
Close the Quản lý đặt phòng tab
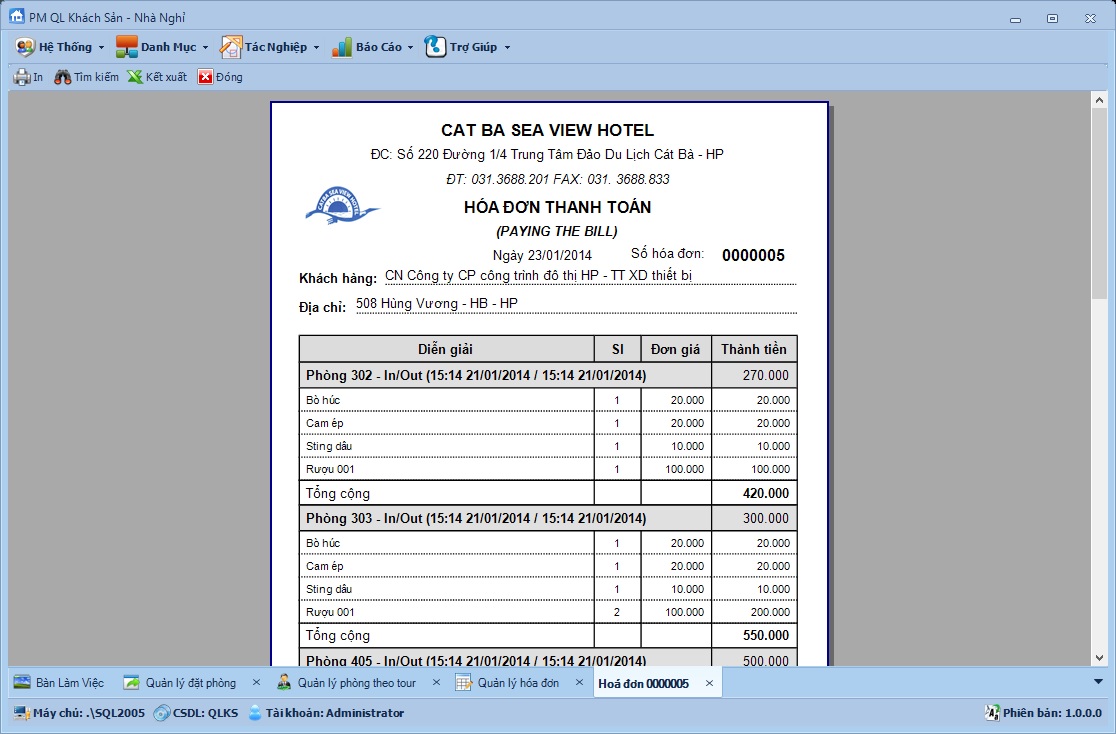click(x=256, y=683)
